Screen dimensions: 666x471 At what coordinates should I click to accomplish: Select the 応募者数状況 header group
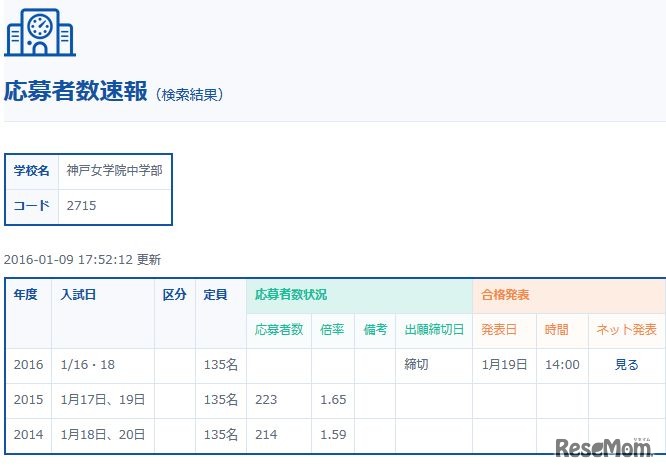tap(290, 295)
